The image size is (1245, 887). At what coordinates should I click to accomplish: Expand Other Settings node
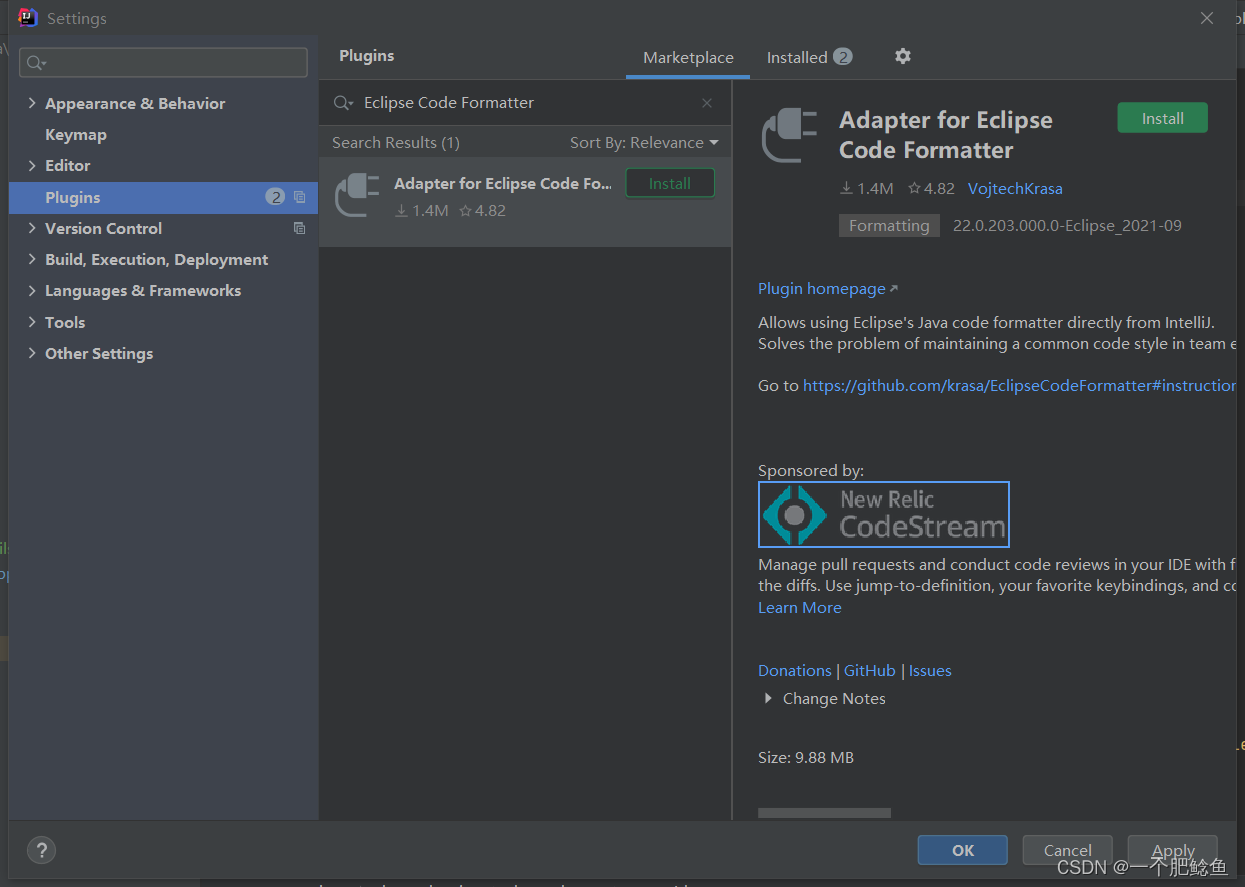click(32, 353)
